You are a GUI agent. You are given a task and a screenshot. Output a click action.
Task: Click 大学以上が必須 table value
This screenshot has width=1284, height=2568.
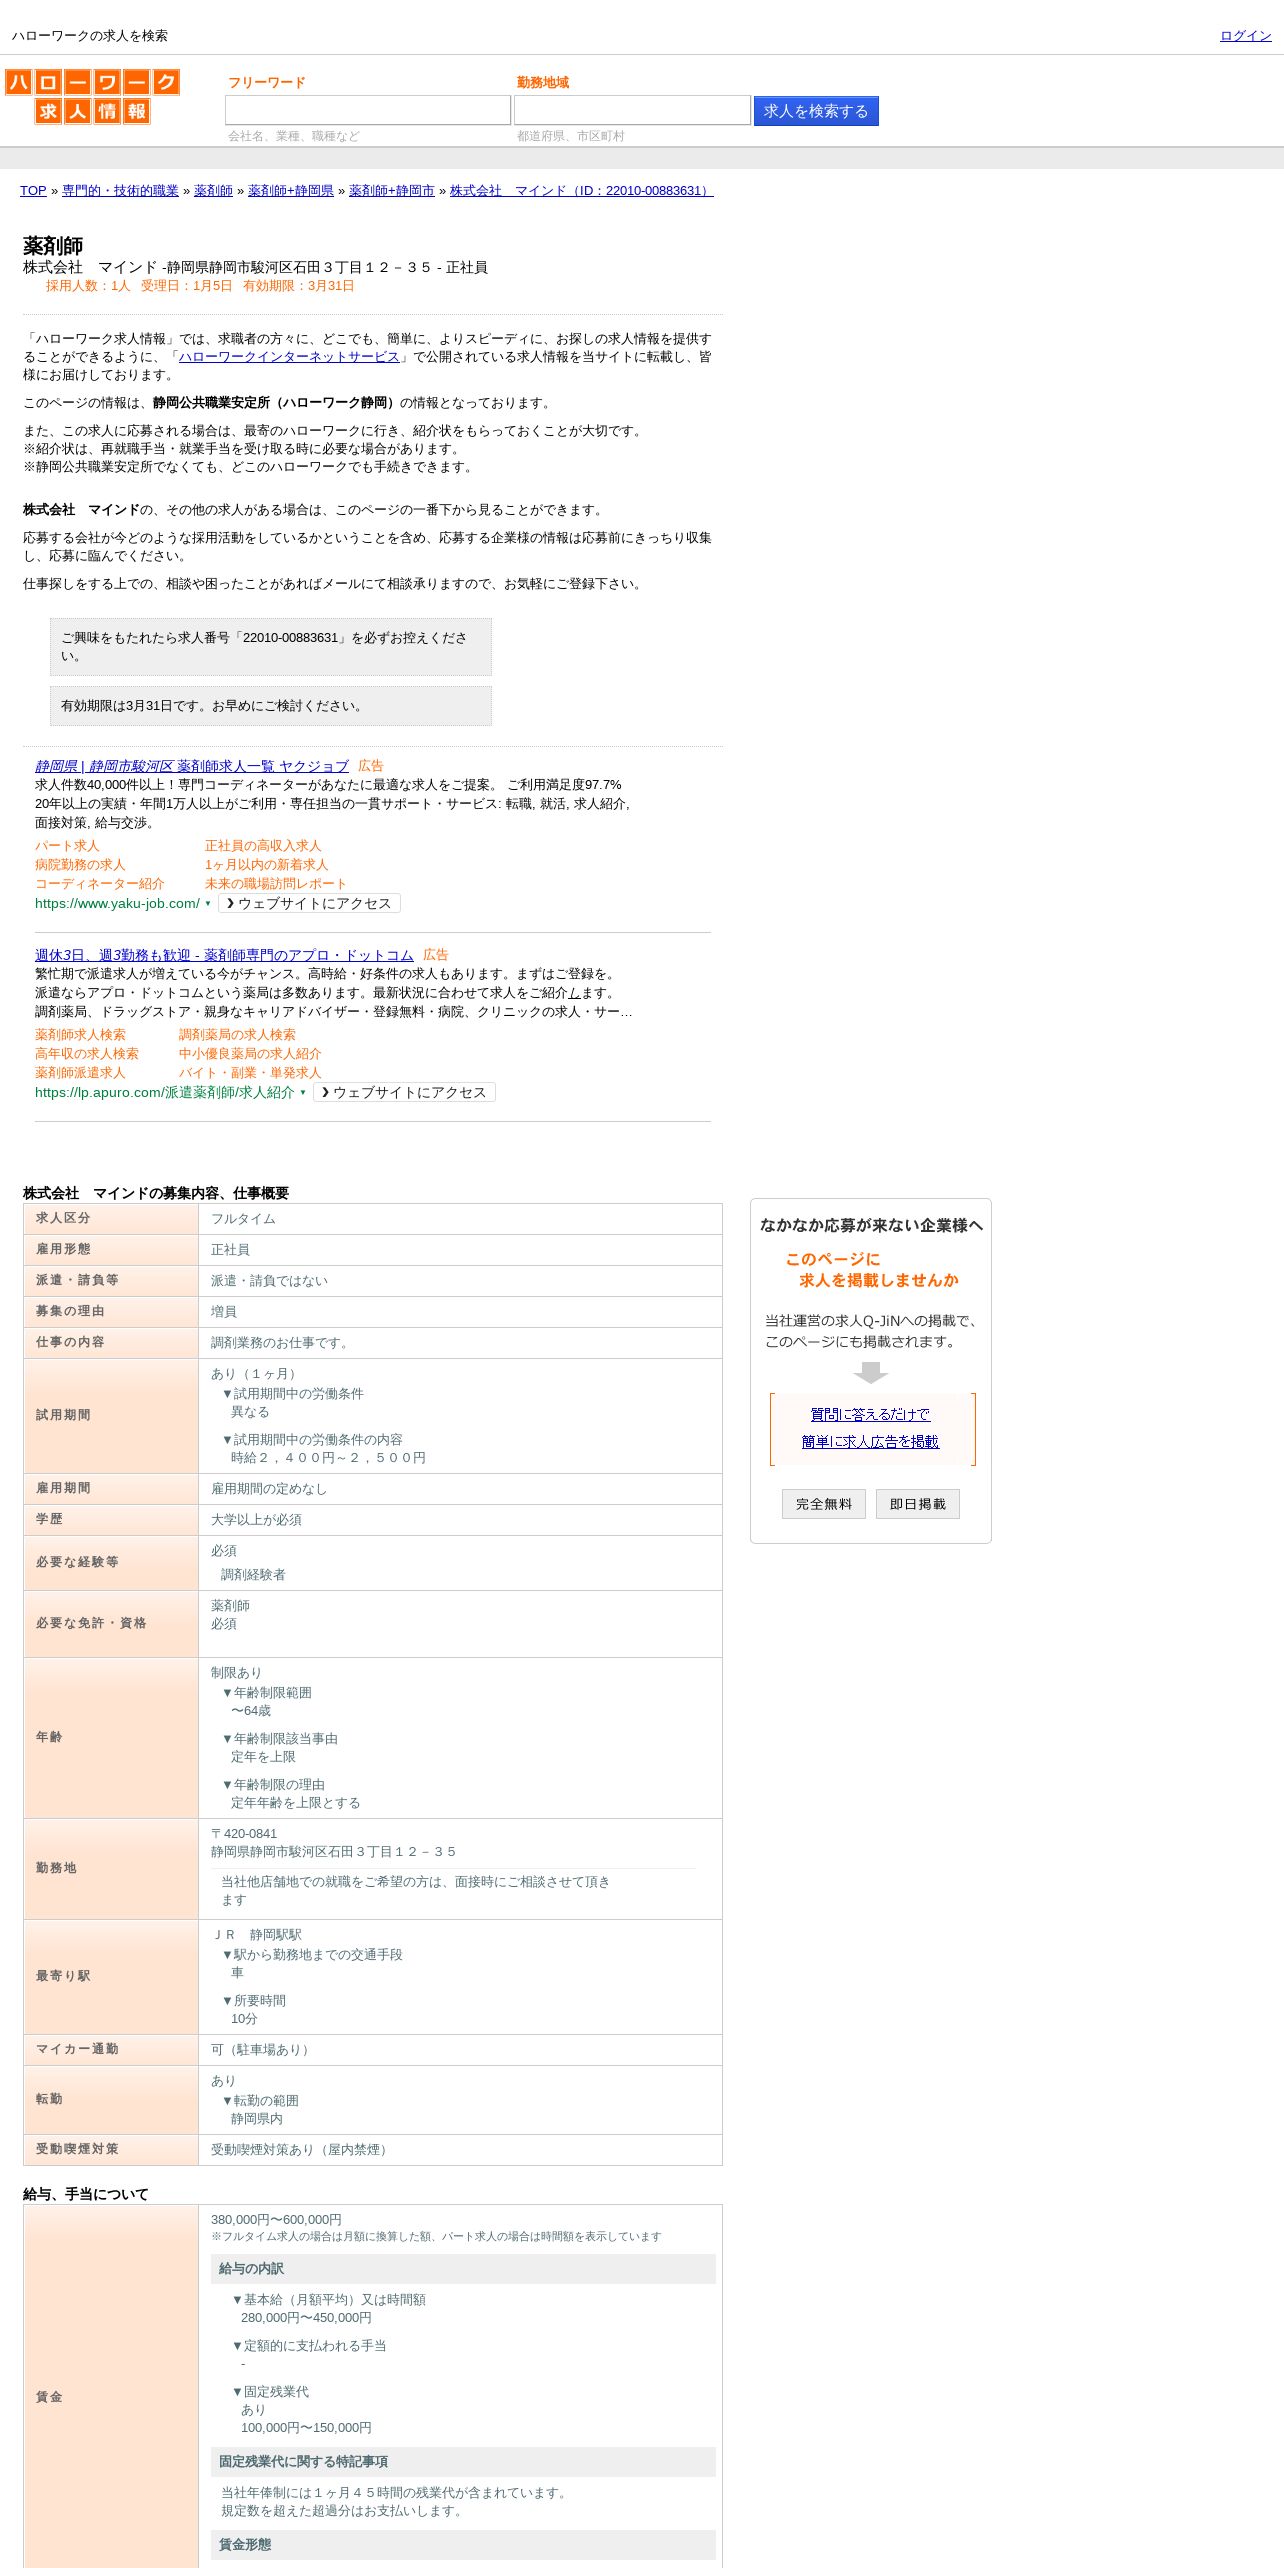[256, 1520]
